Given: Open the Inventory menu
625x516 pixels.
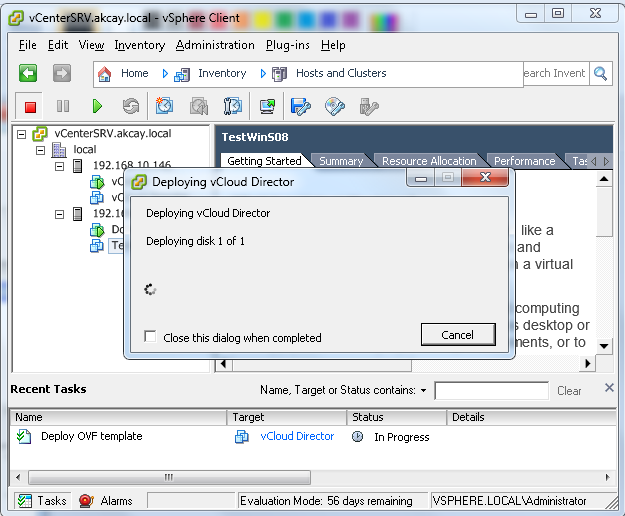Looking at the screenshot, I should [x=140, y=45].
